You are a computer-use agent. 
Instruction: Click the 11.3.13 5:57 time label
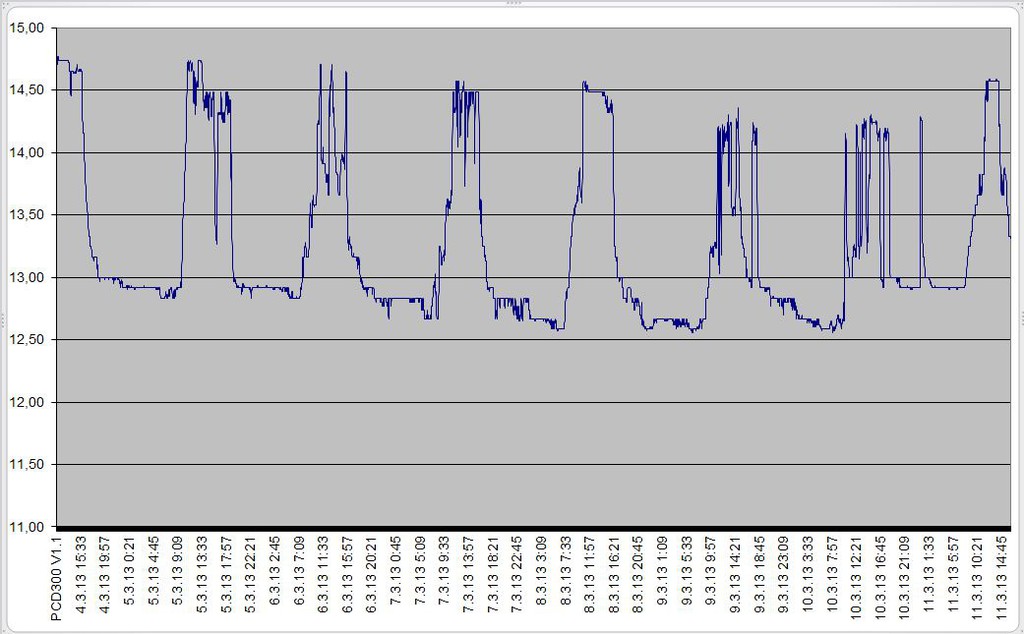click(x=952, y=575)
